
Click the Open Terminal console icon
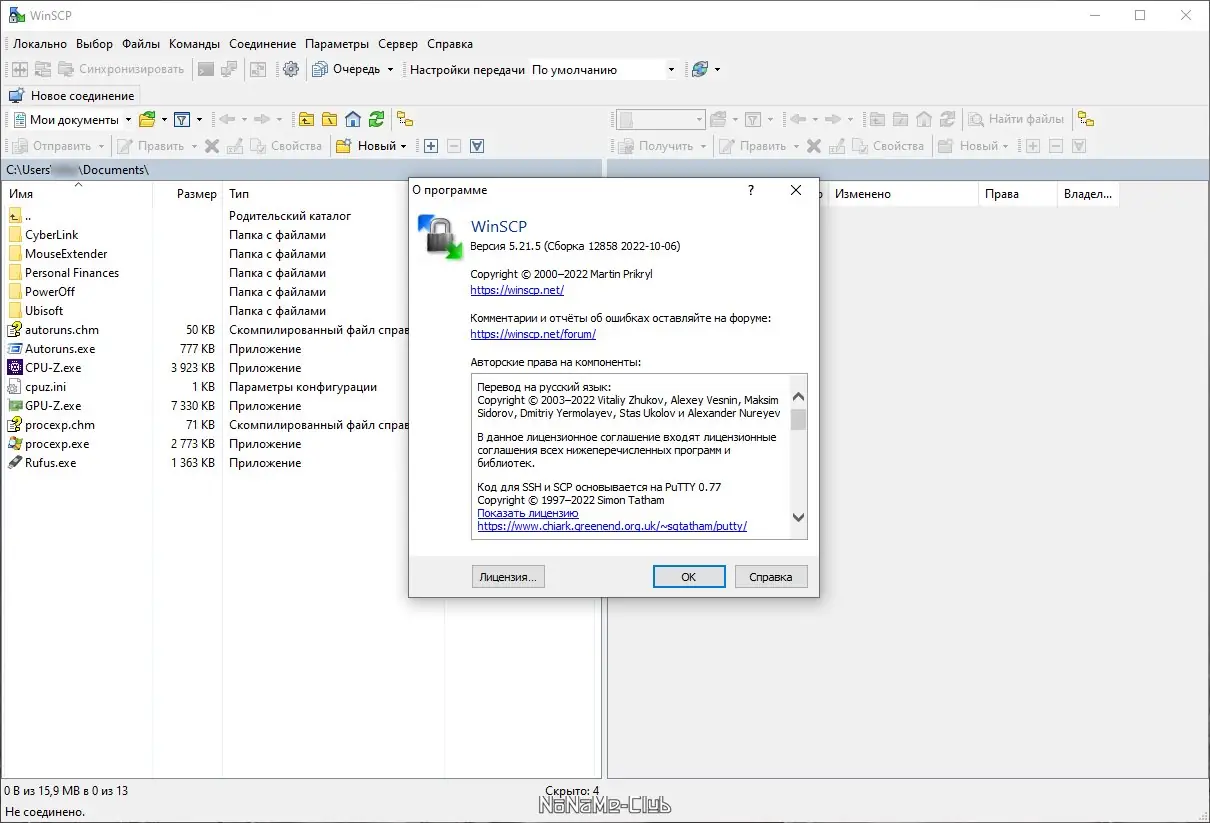(x=206, y=69)
